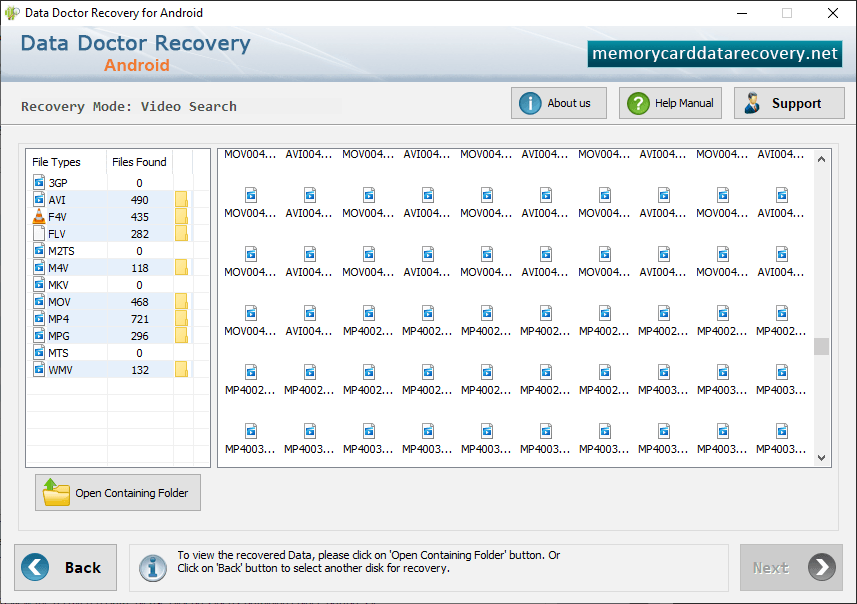Click the 132 count in the WMV row
This screenshot has width=857, height=604.
click(x=139, y=370)
